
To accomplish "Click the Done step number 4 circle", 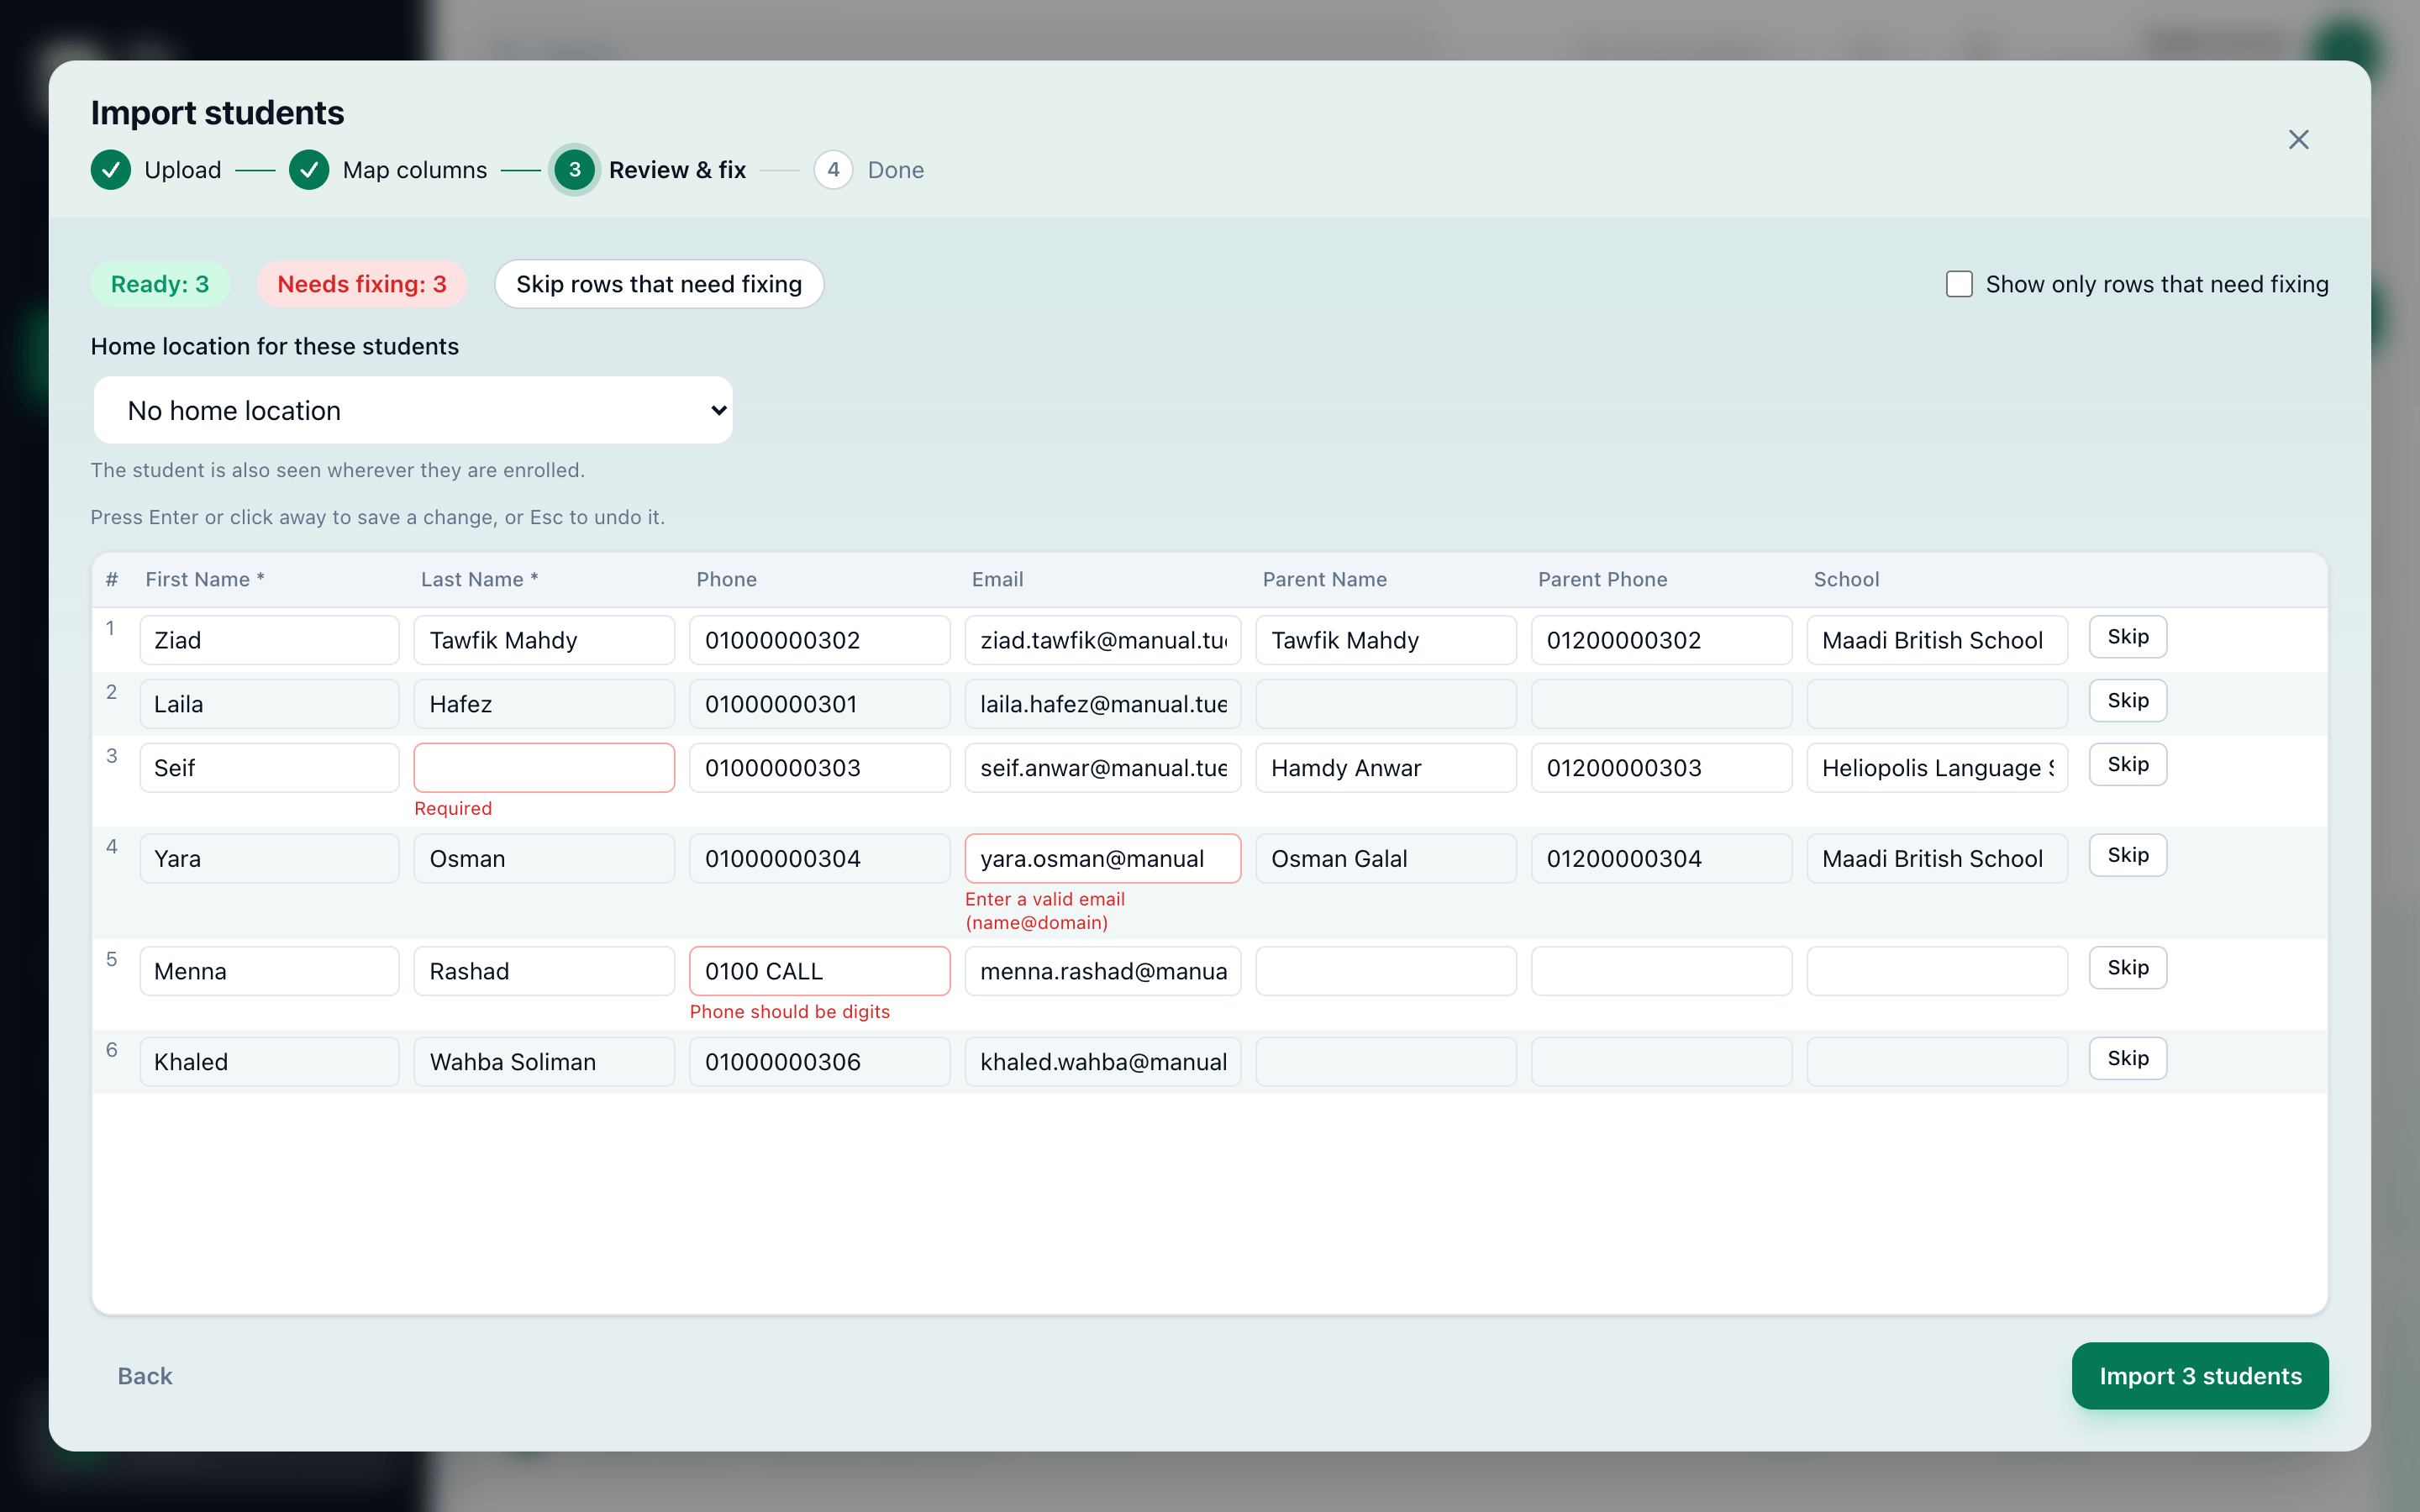I will (833, 170).
